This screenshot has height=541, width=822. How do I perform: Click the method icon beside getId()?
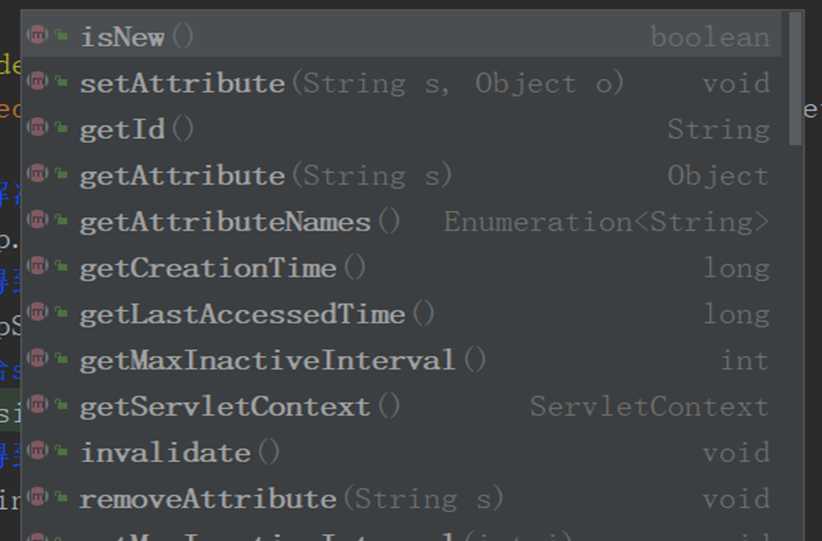[38, 128]
